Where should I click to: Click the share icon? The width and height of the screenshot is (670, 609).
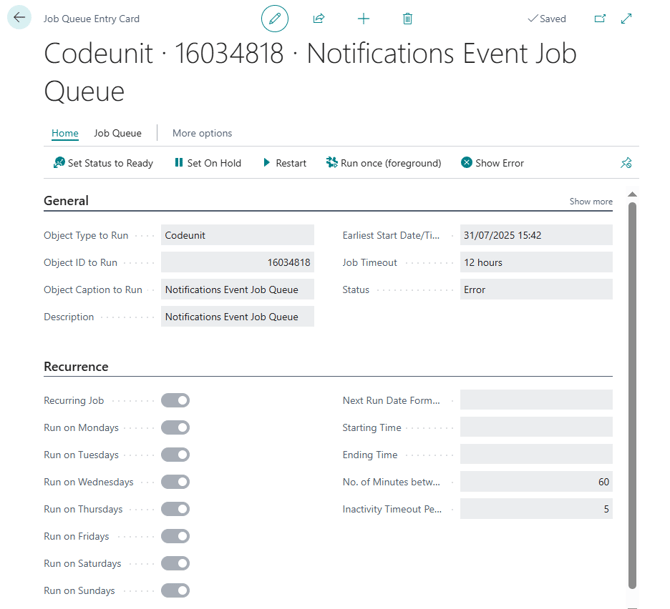point(319,18)
